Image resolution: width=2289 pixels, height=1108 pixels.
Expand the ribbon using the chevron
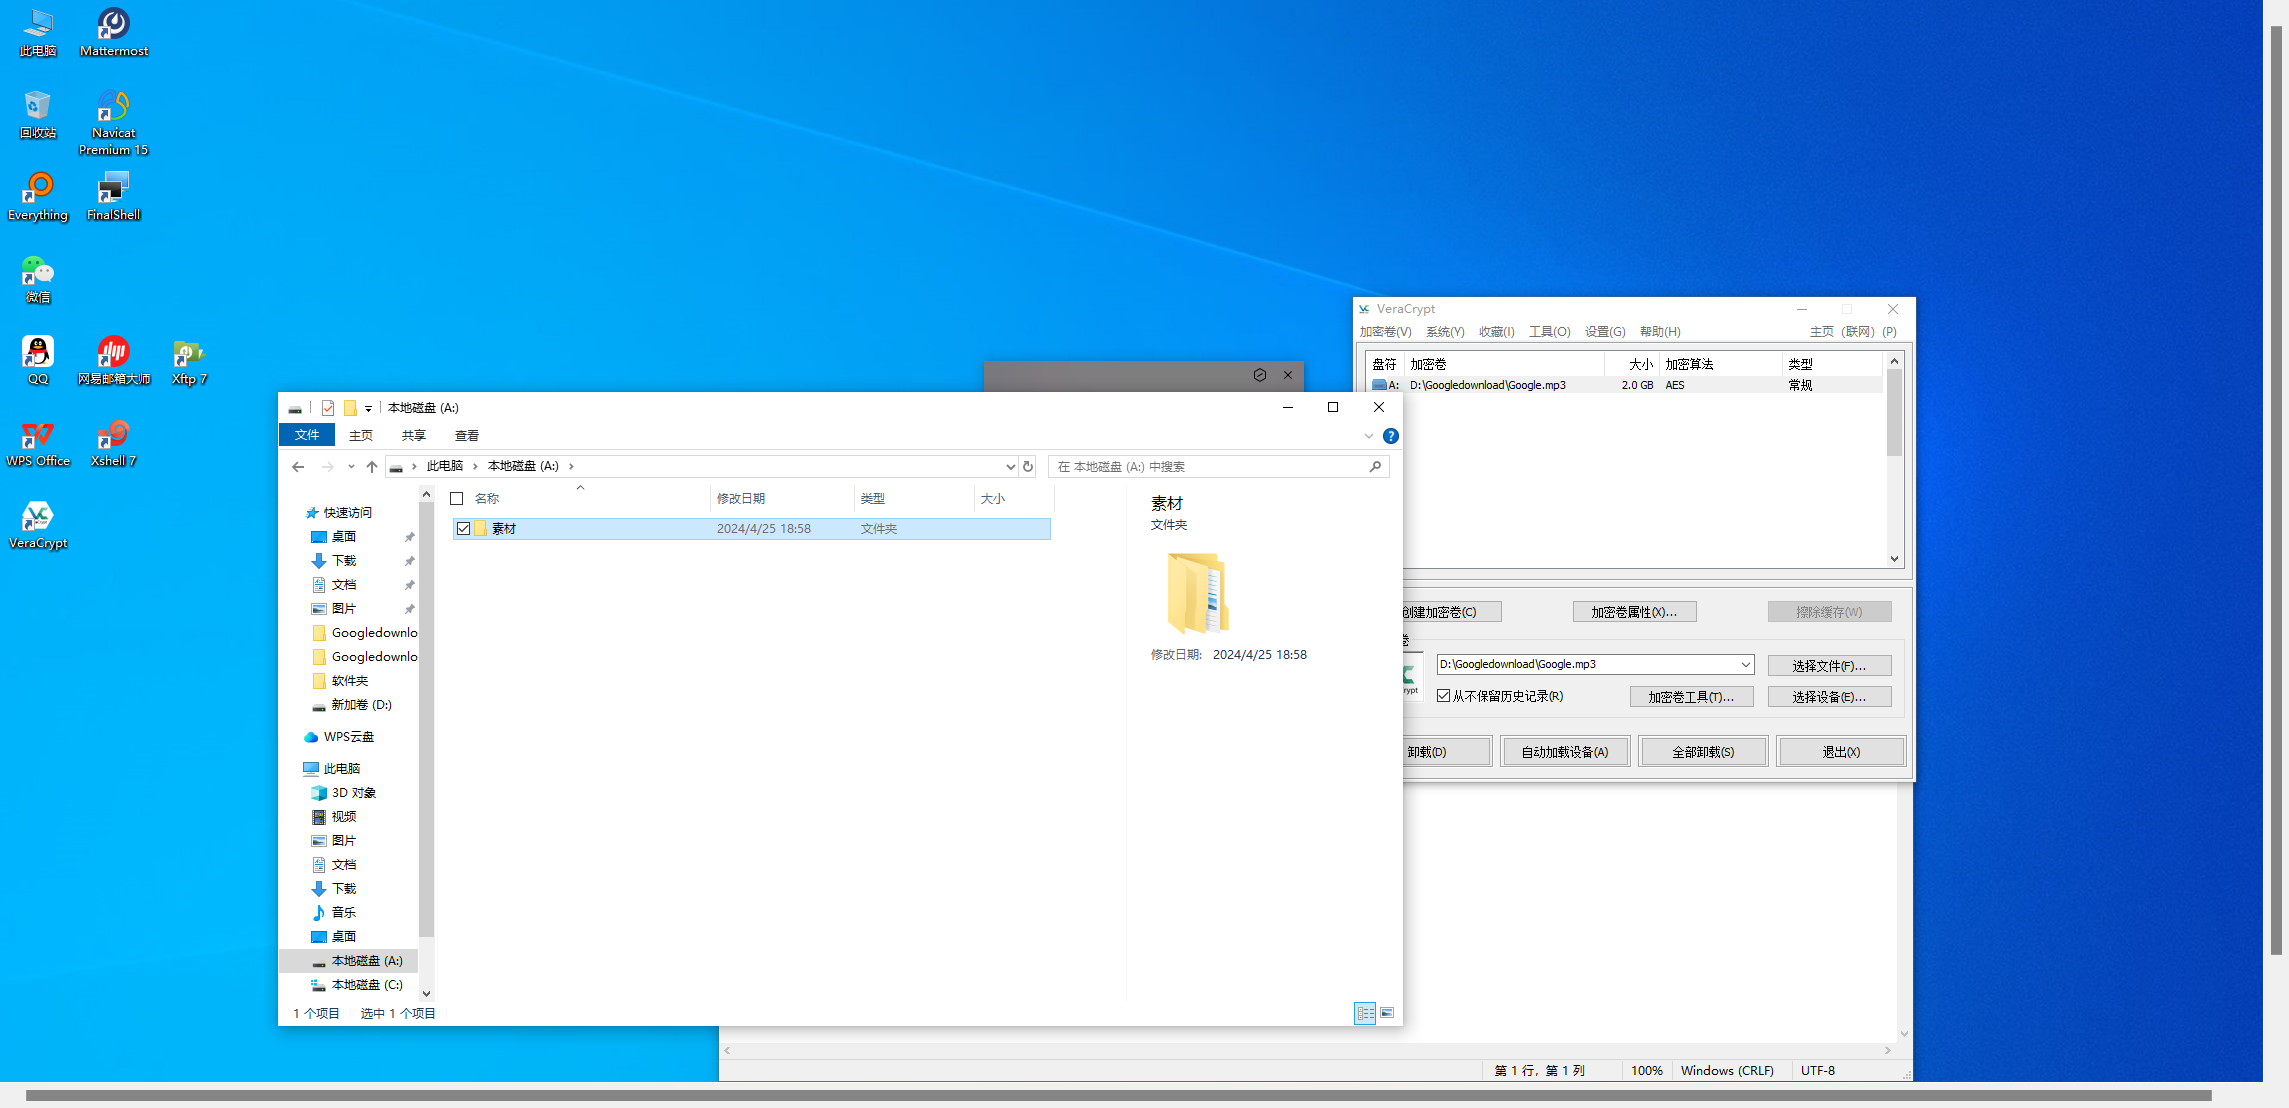1368,436
